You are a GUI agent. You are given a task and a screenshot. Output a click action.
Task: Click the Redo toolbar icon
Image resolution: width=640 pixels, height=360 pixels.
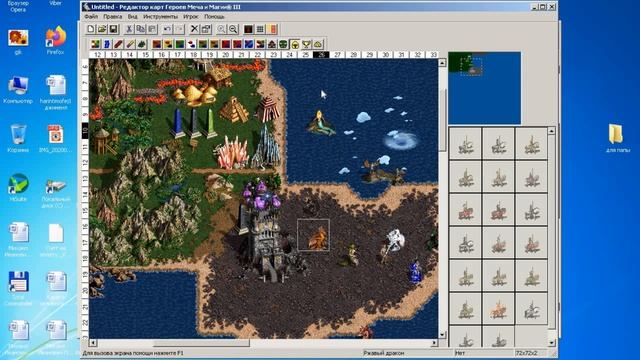179,29
